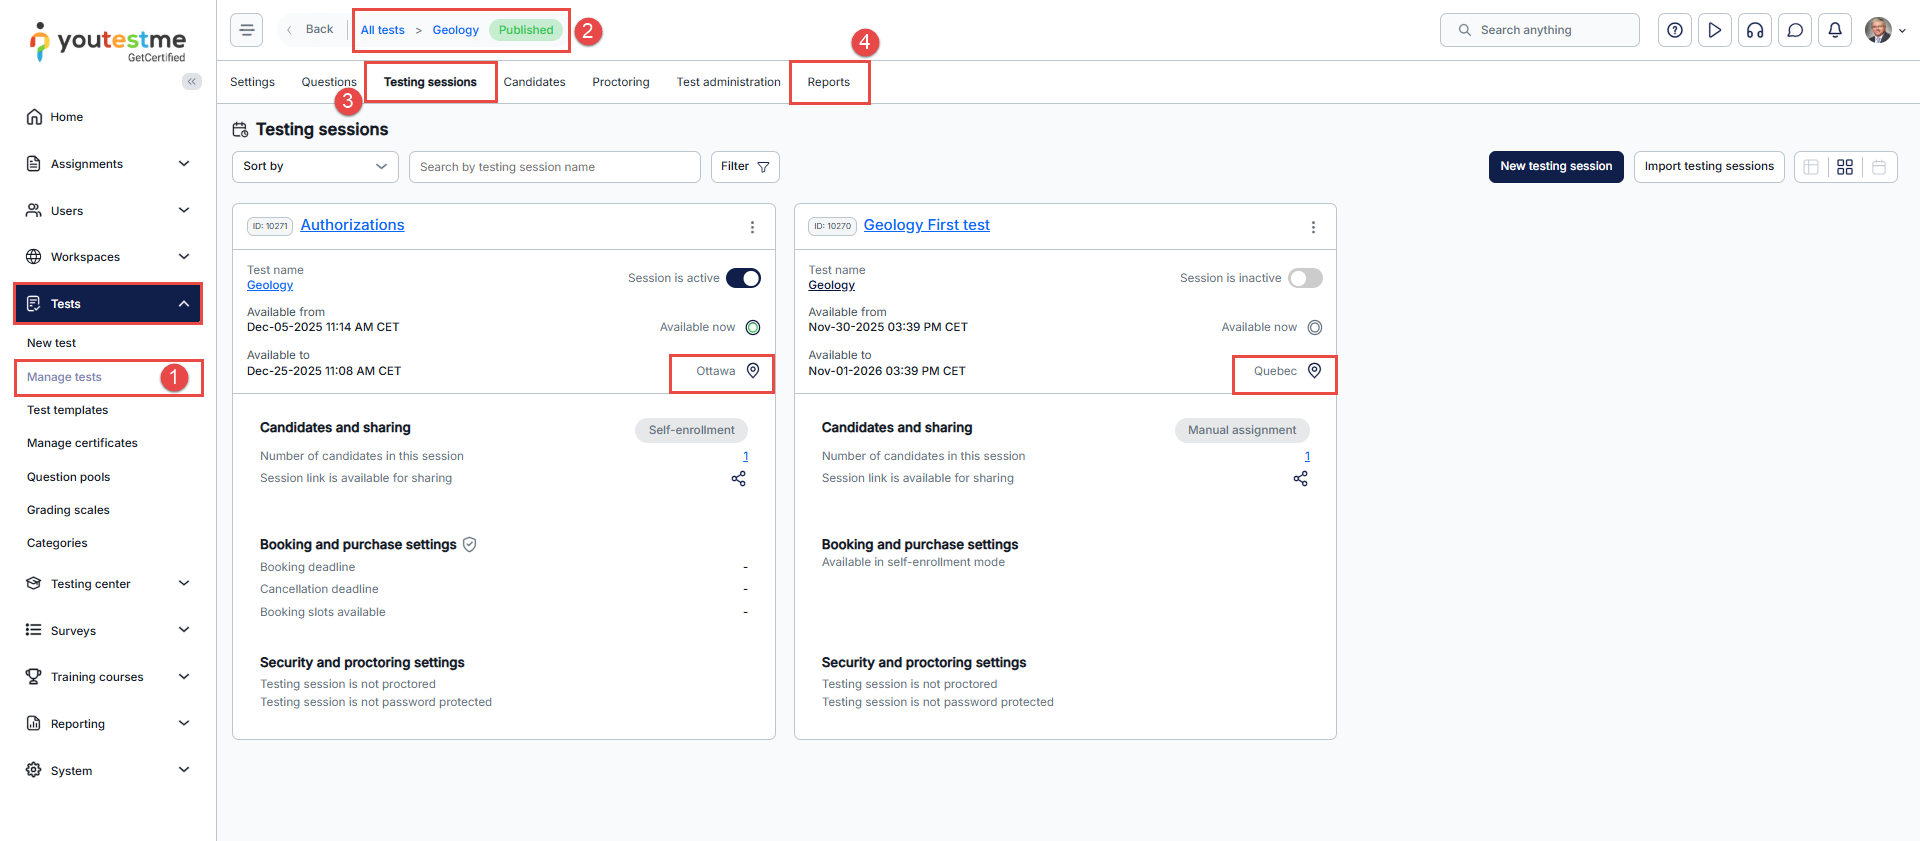This screenshot has width=1920, height=841.
Task: Enable the Geology First test session toggle
Action: coord(1305,278)
